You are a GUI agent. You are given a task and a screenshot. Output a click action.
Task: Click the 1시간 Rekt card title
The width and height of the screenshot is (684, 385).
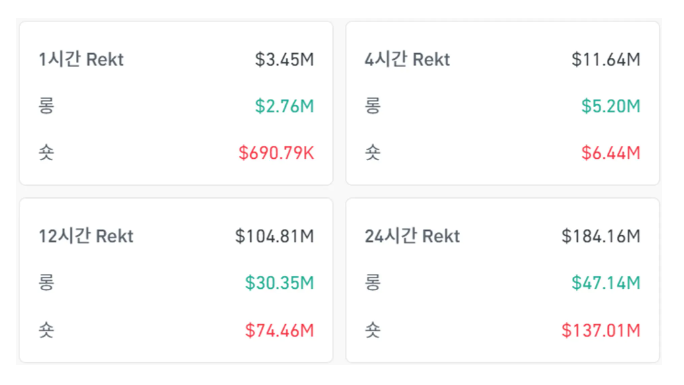click(81, 59)
